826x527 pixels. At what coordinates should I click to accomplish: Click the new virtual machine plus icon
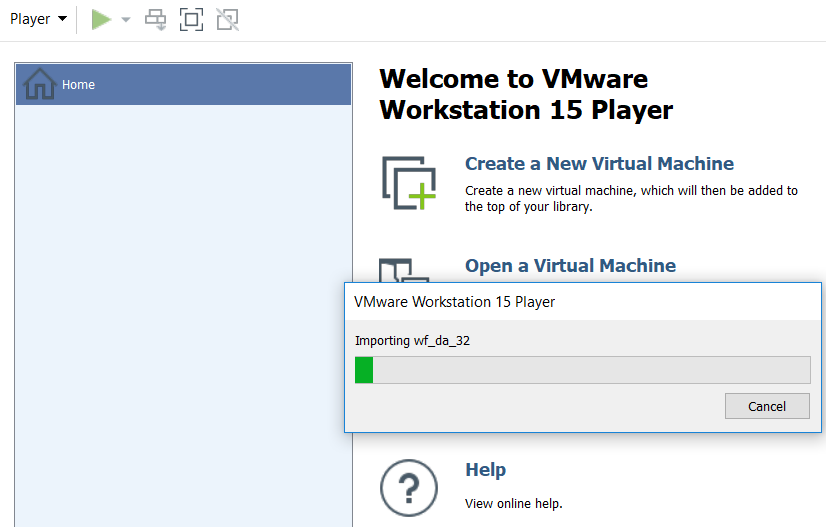click(x=409, y=183)
